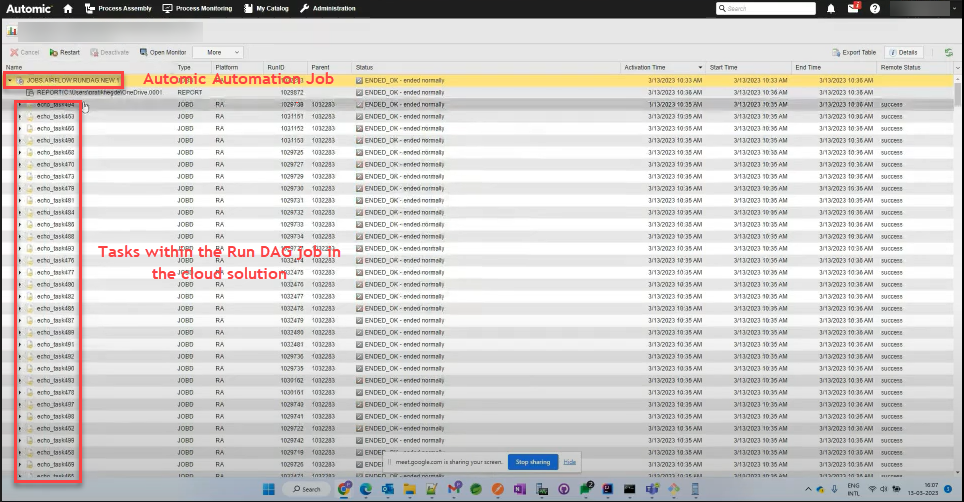The image size is (964, 502).
Task: Open Google Chrome from the taskbar
Action: tap(344, 489)
